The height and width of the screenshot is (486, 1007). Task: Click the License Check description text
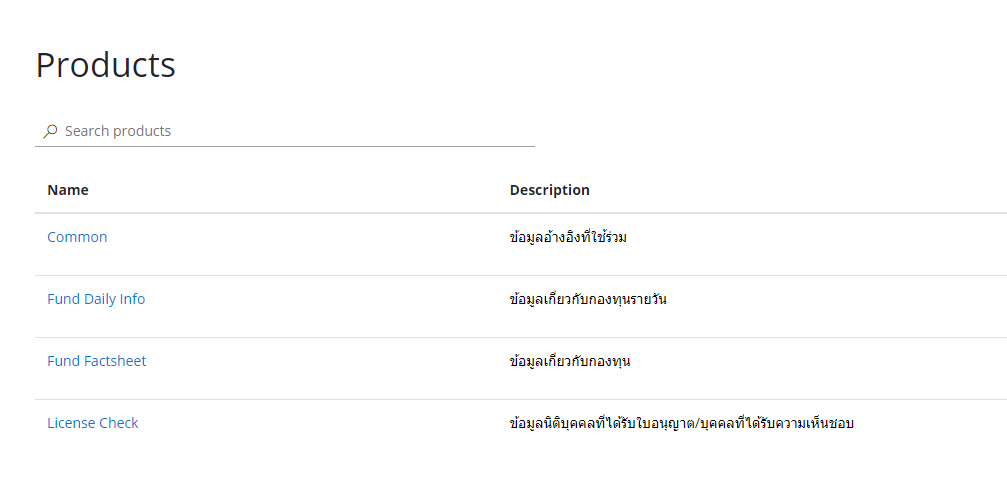pyautogui.click(x=681, y=423)
